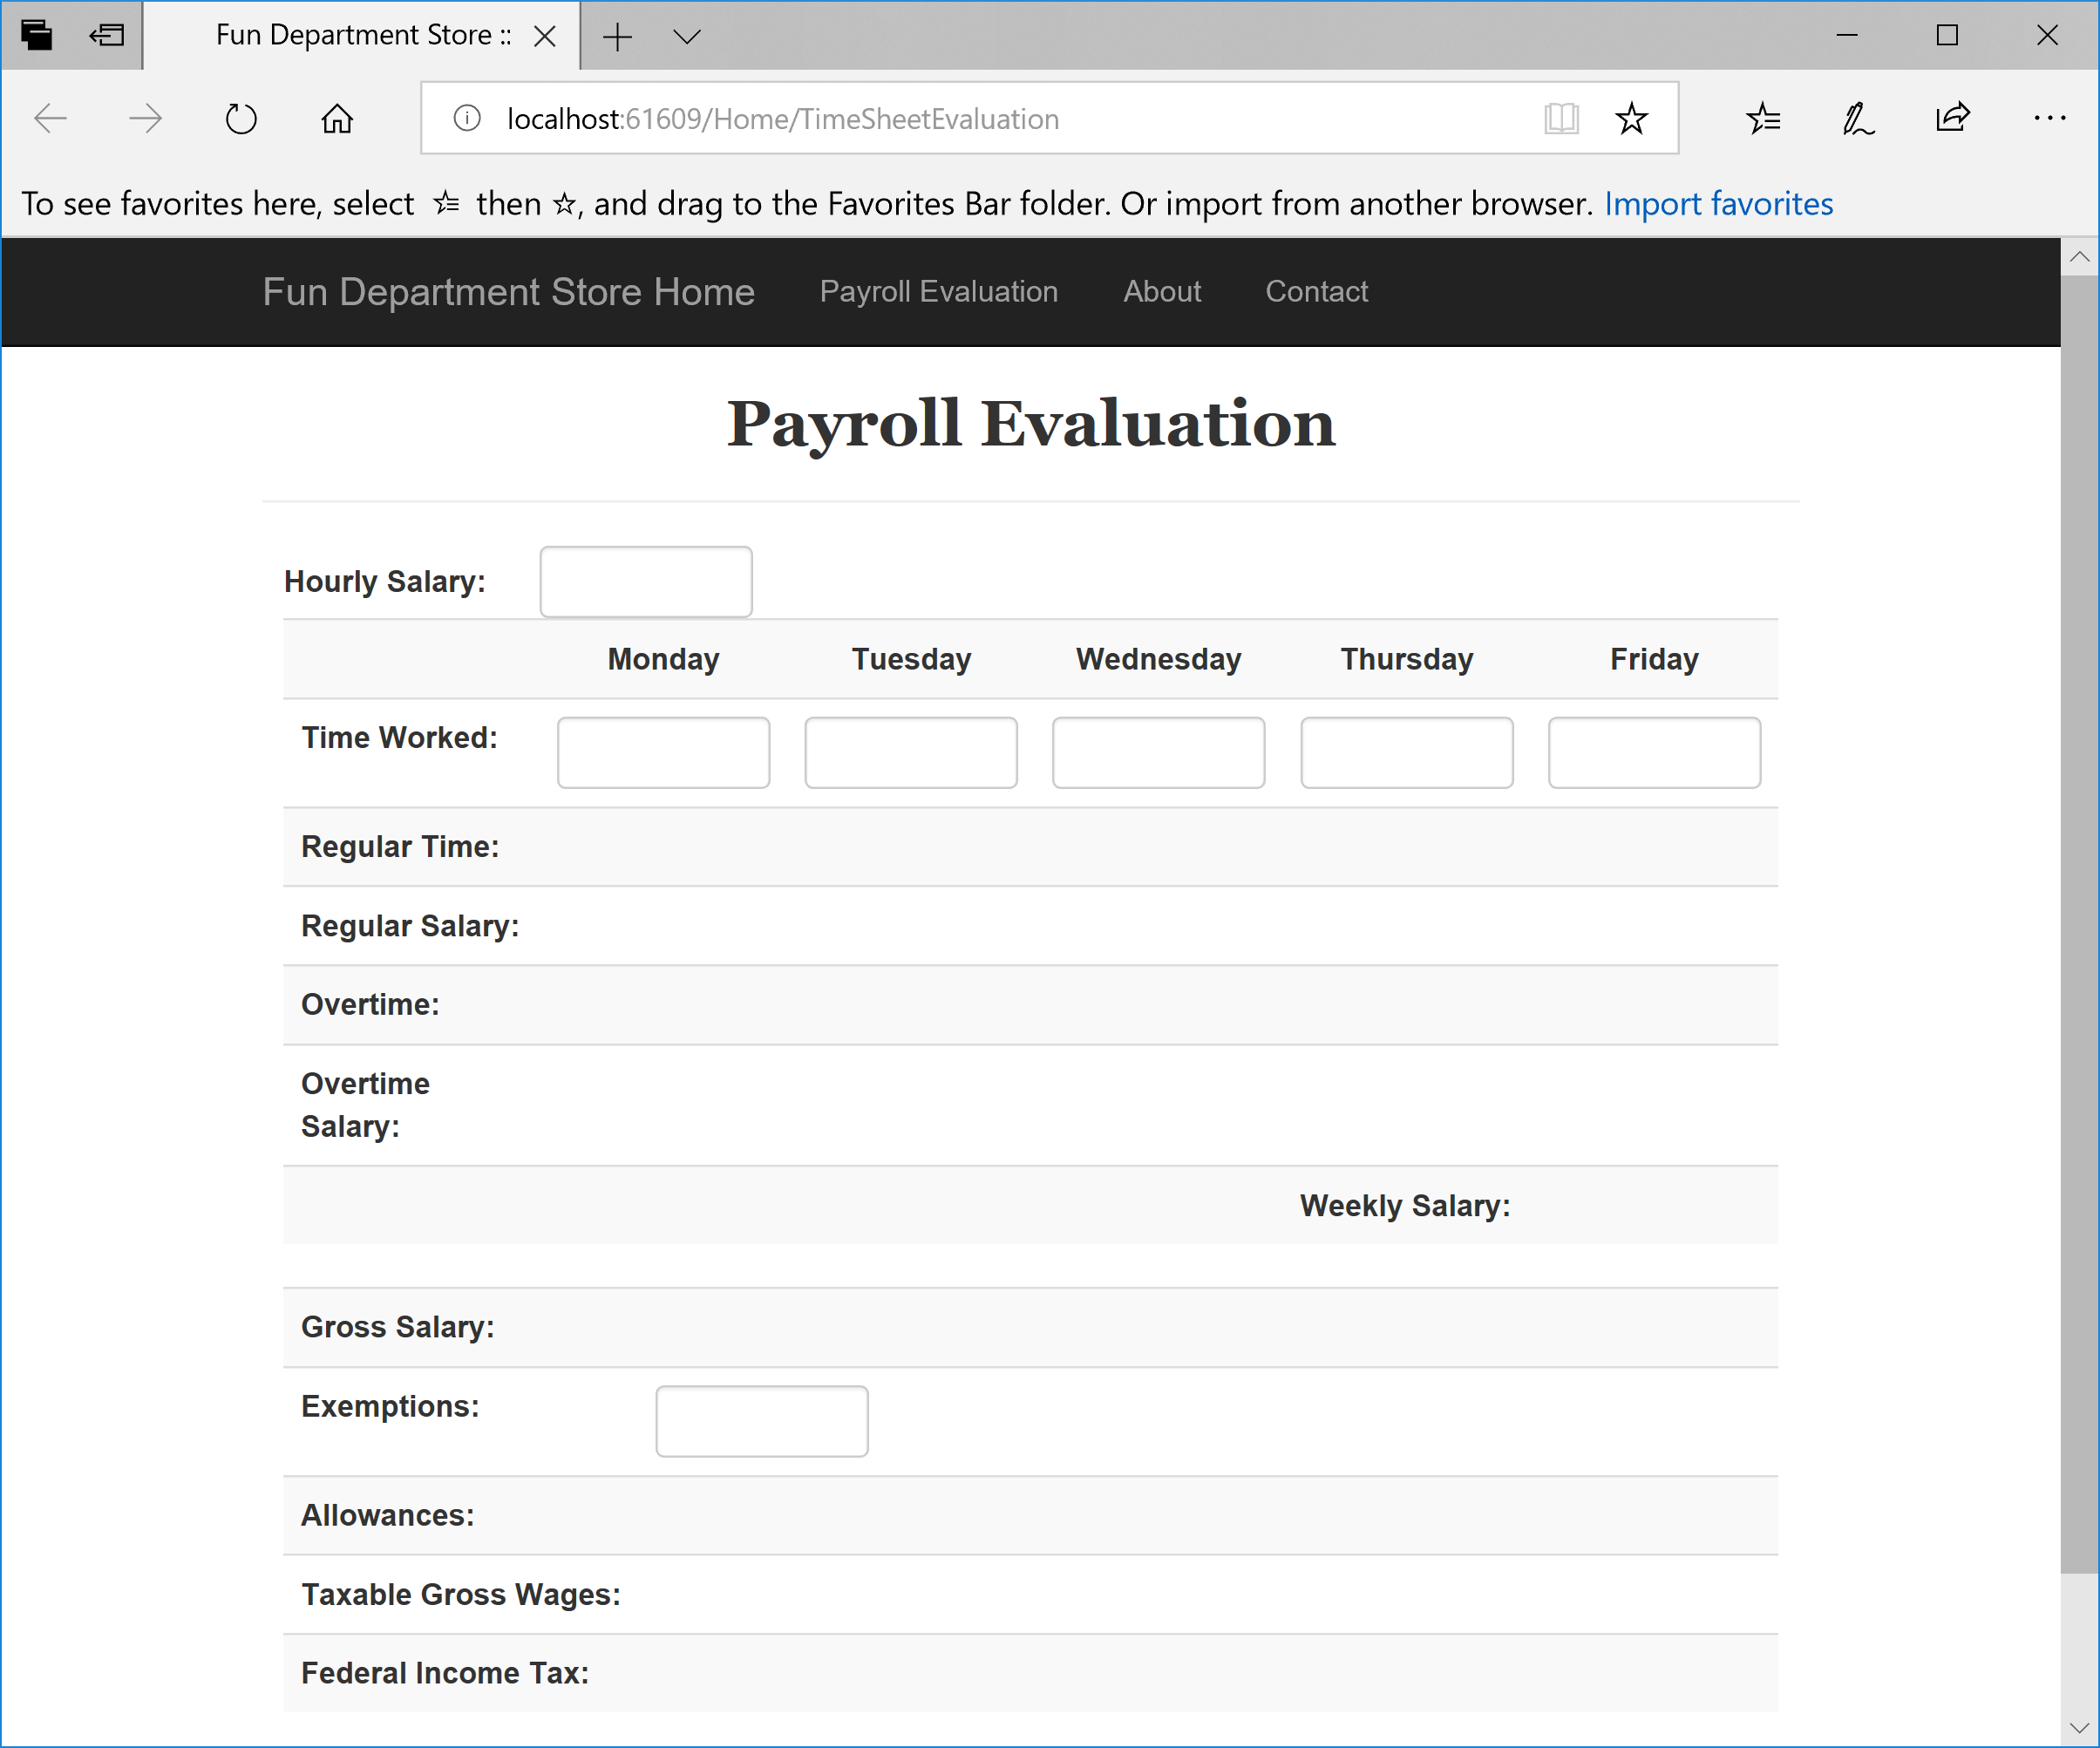Click the Tuesday column header

(912, 659)
